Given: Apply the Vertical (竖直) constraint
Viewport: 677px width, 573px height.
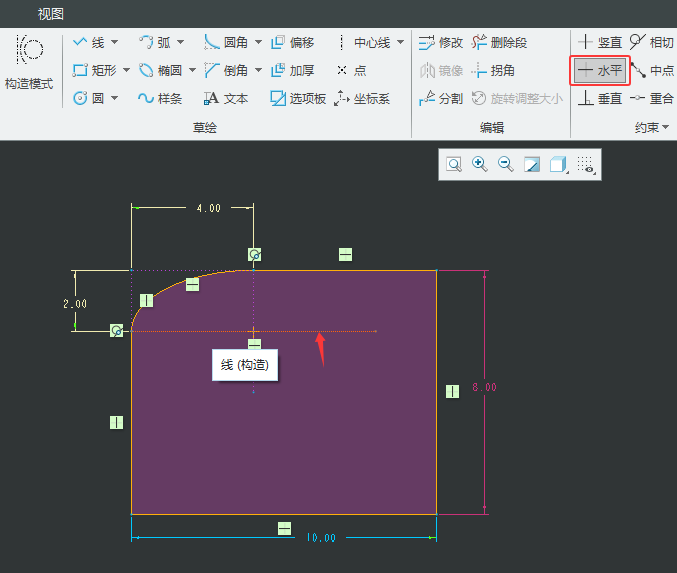Looking at the screenshot, I should (x=600, y=42).
